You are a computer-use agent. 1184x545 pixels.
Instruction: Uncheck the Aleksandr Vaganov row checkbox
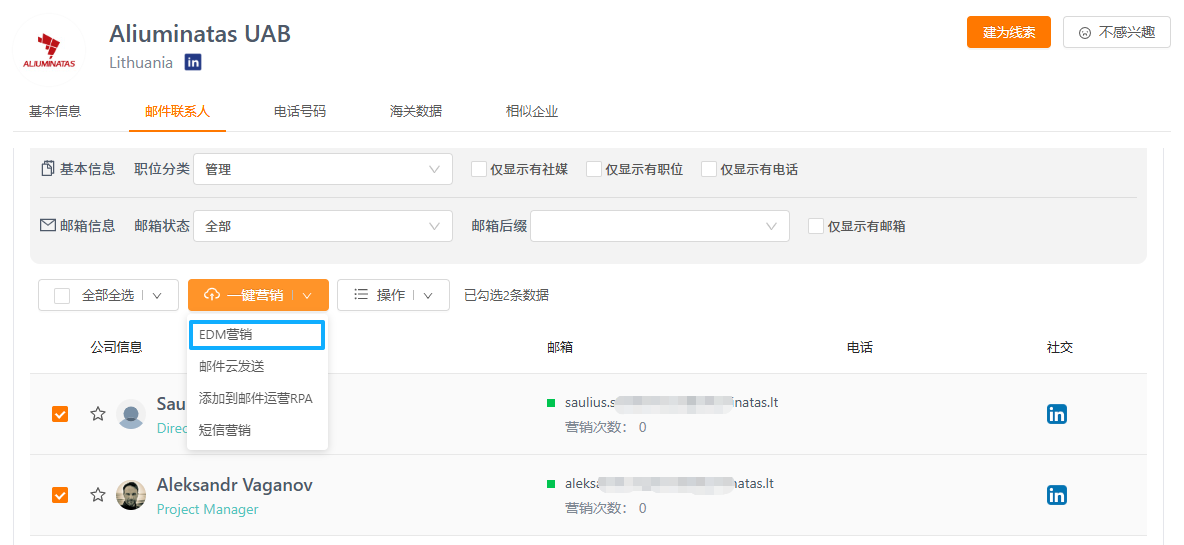[x=60, y=495]
